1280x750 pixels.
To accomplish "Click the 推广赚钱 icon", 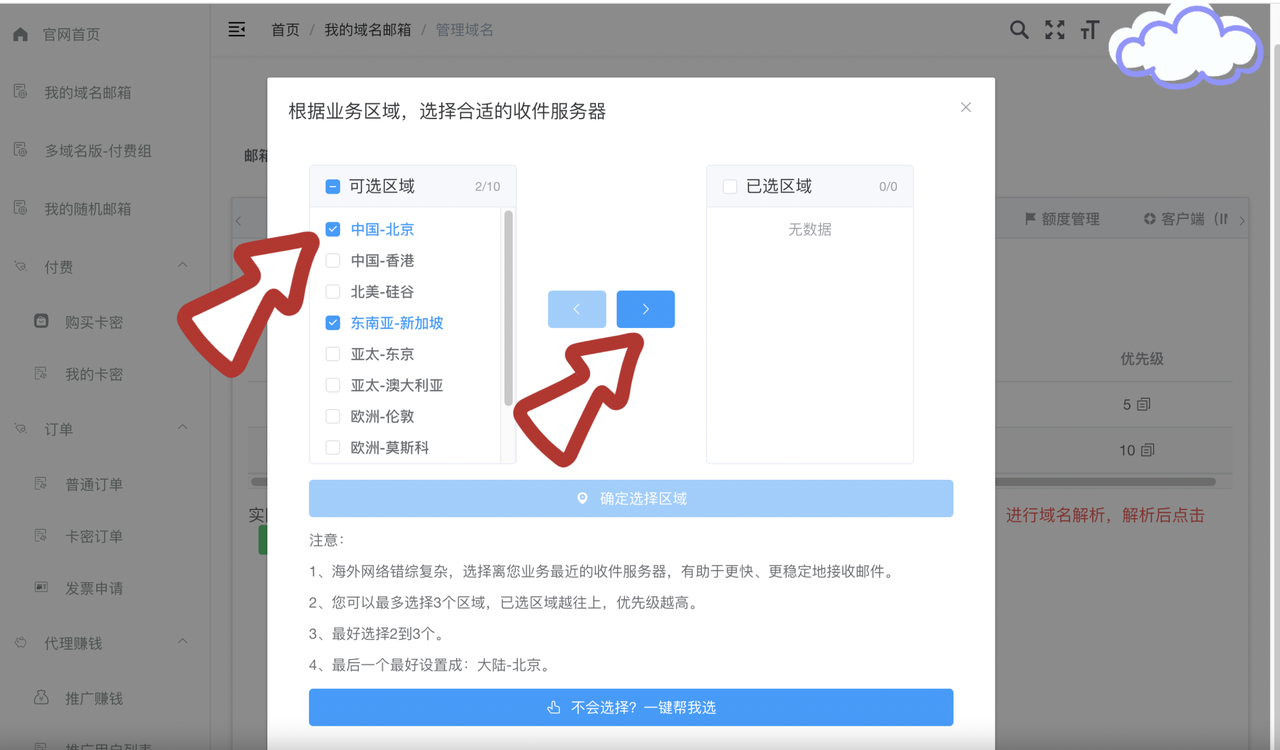I will click(x=41, y=698).
